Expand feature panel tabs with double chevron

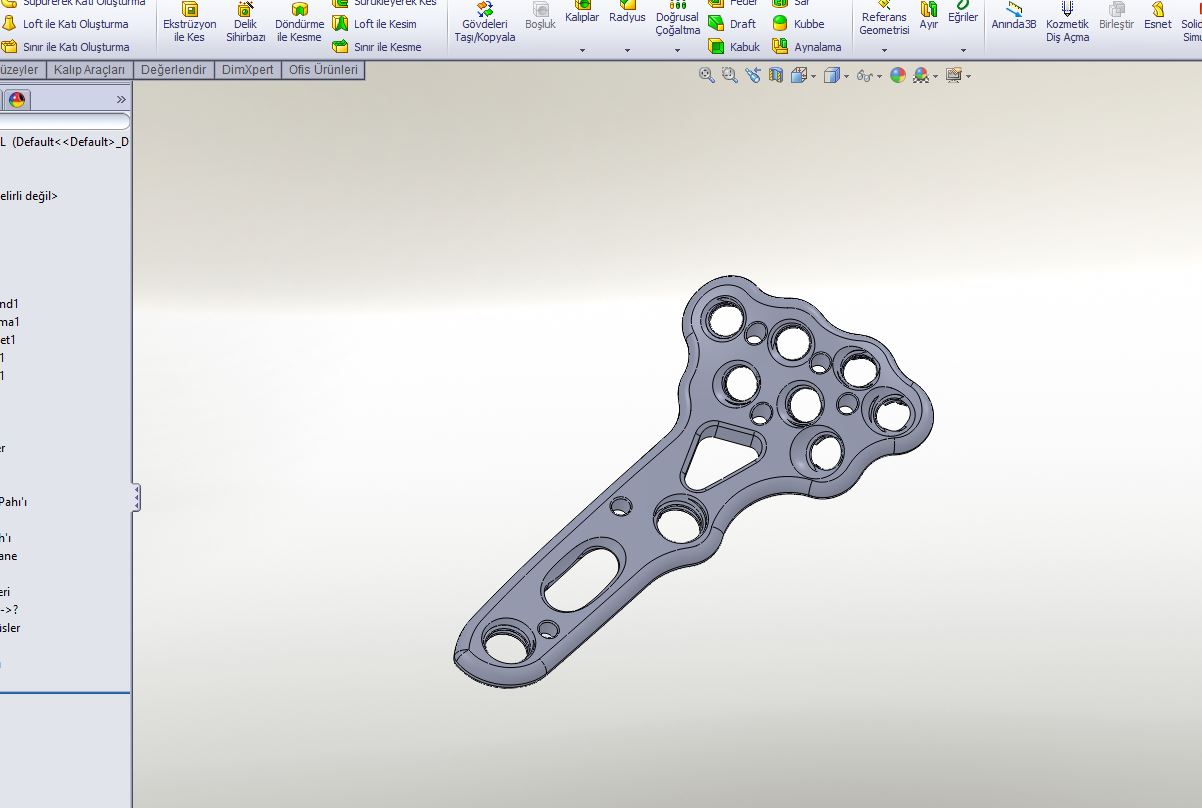[121, 99]
